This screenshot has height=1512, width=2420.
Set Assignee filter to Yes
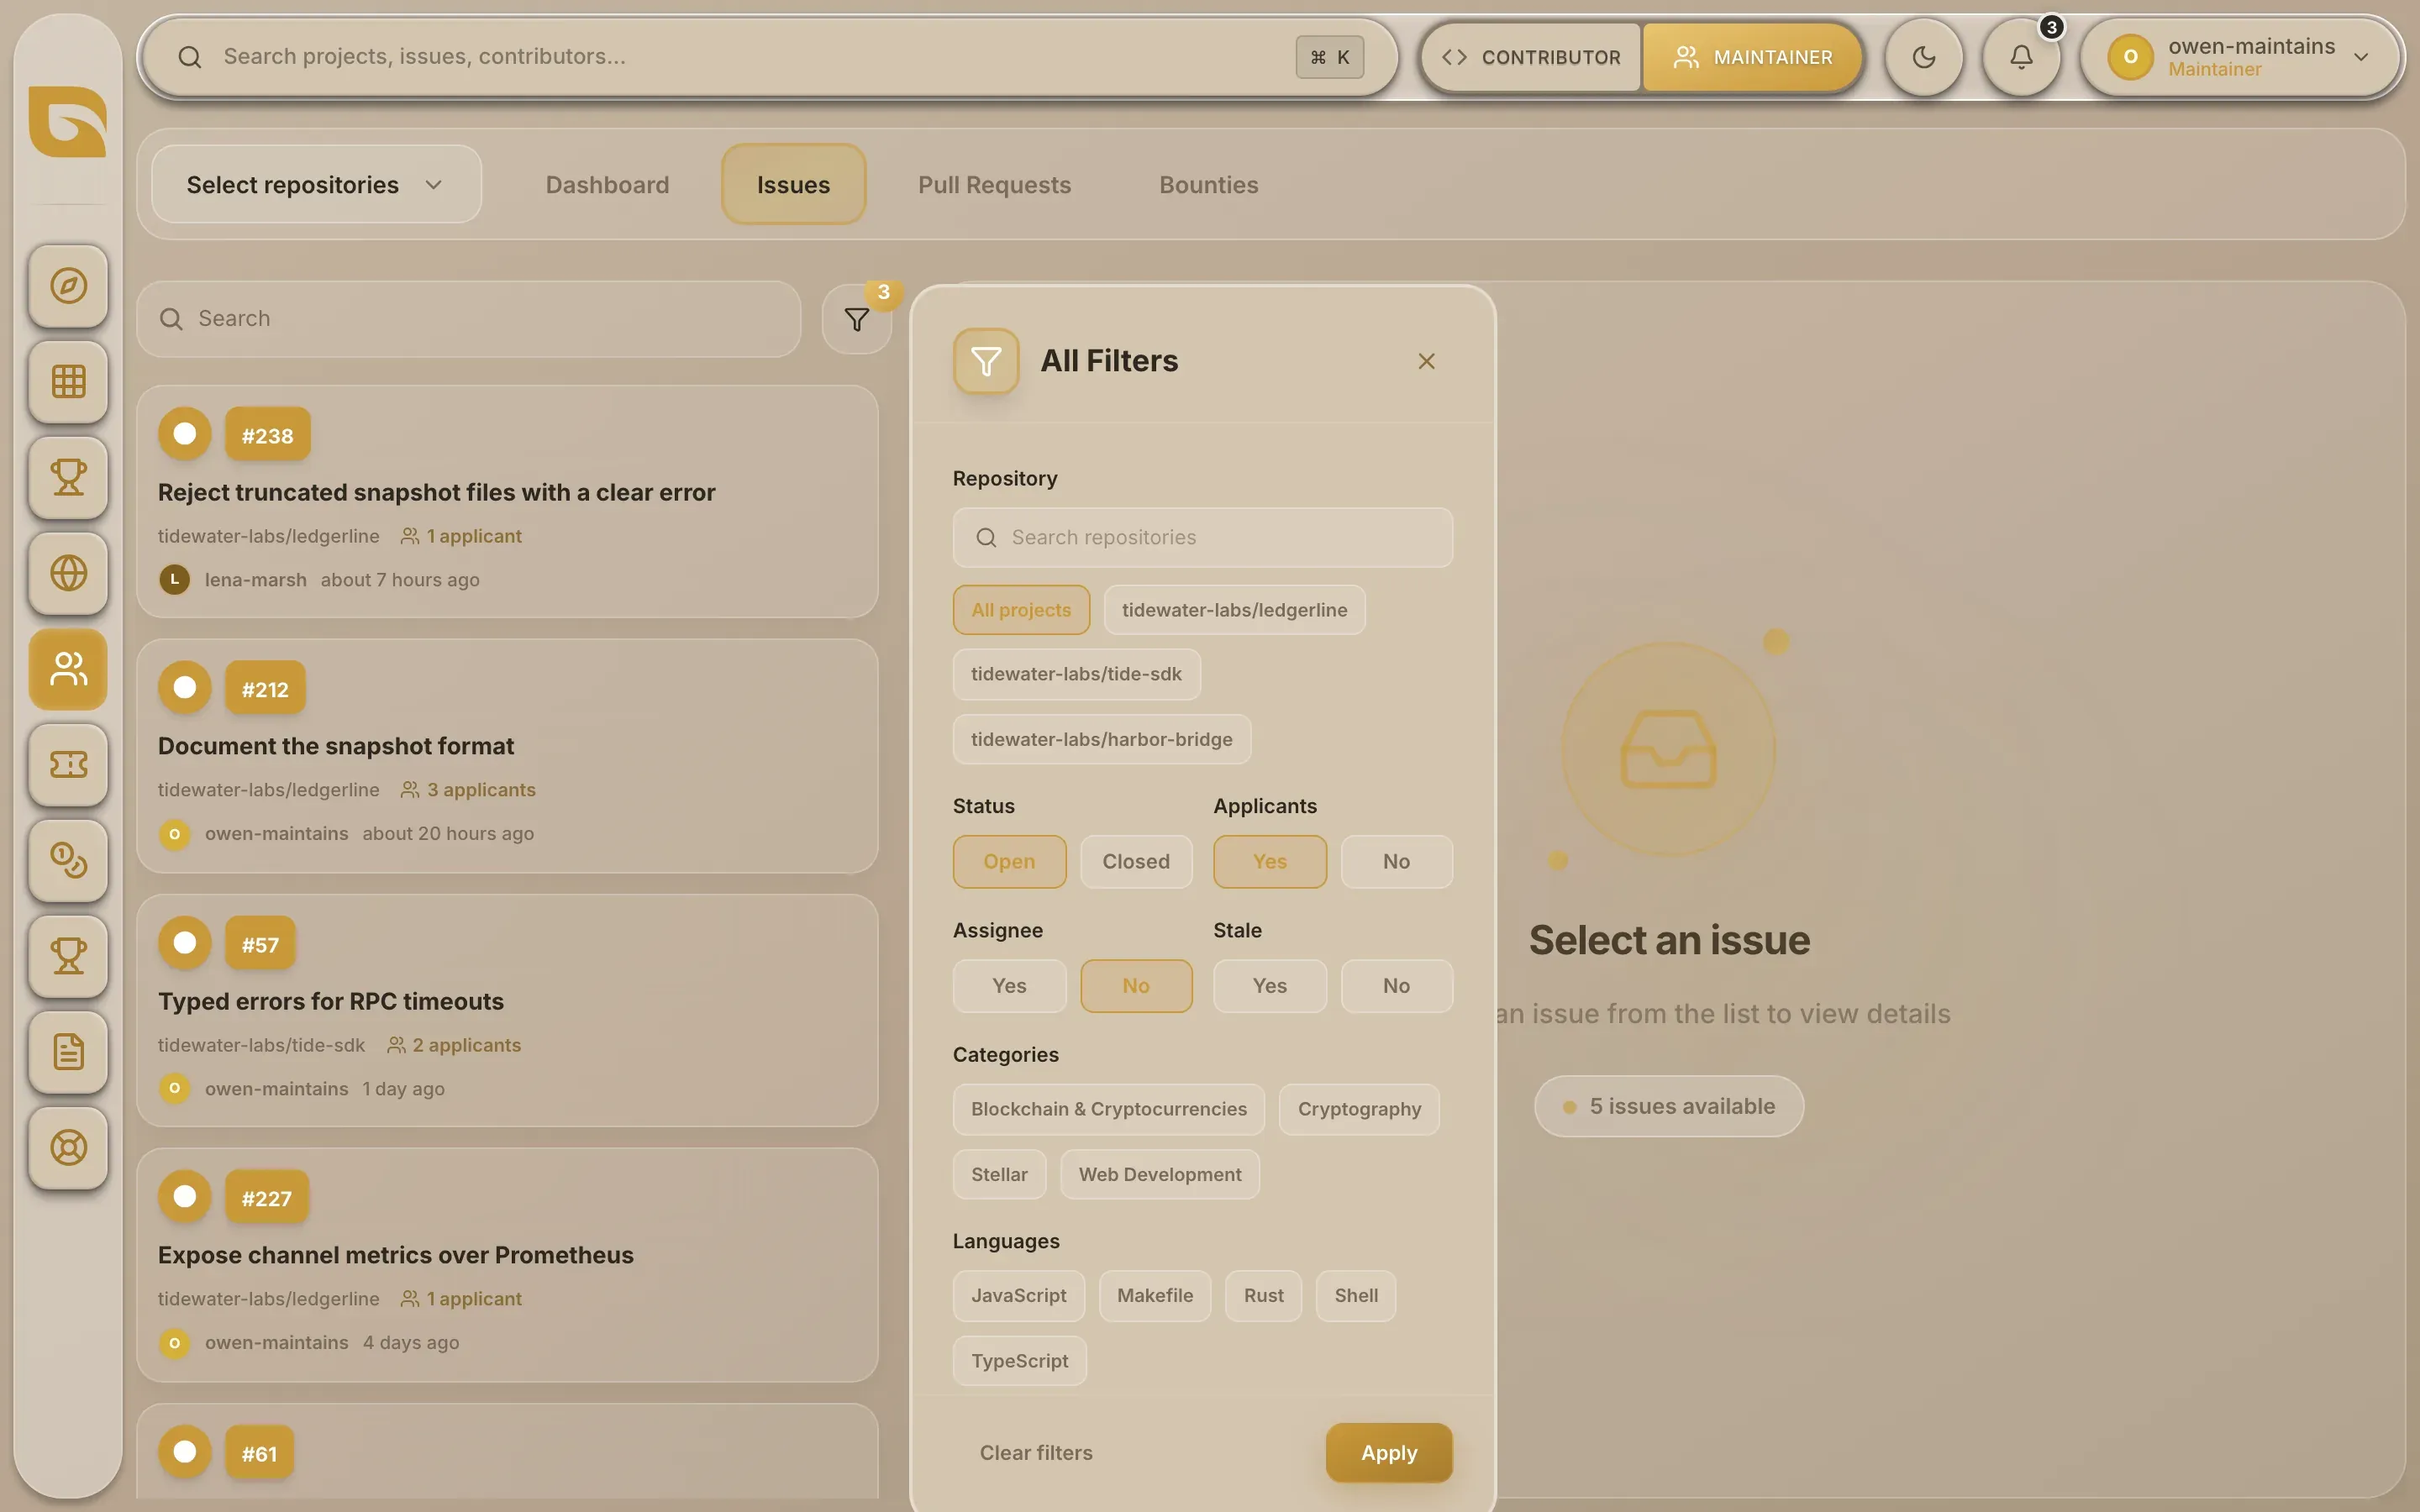pyautogui.click(x=1009, y=986)
